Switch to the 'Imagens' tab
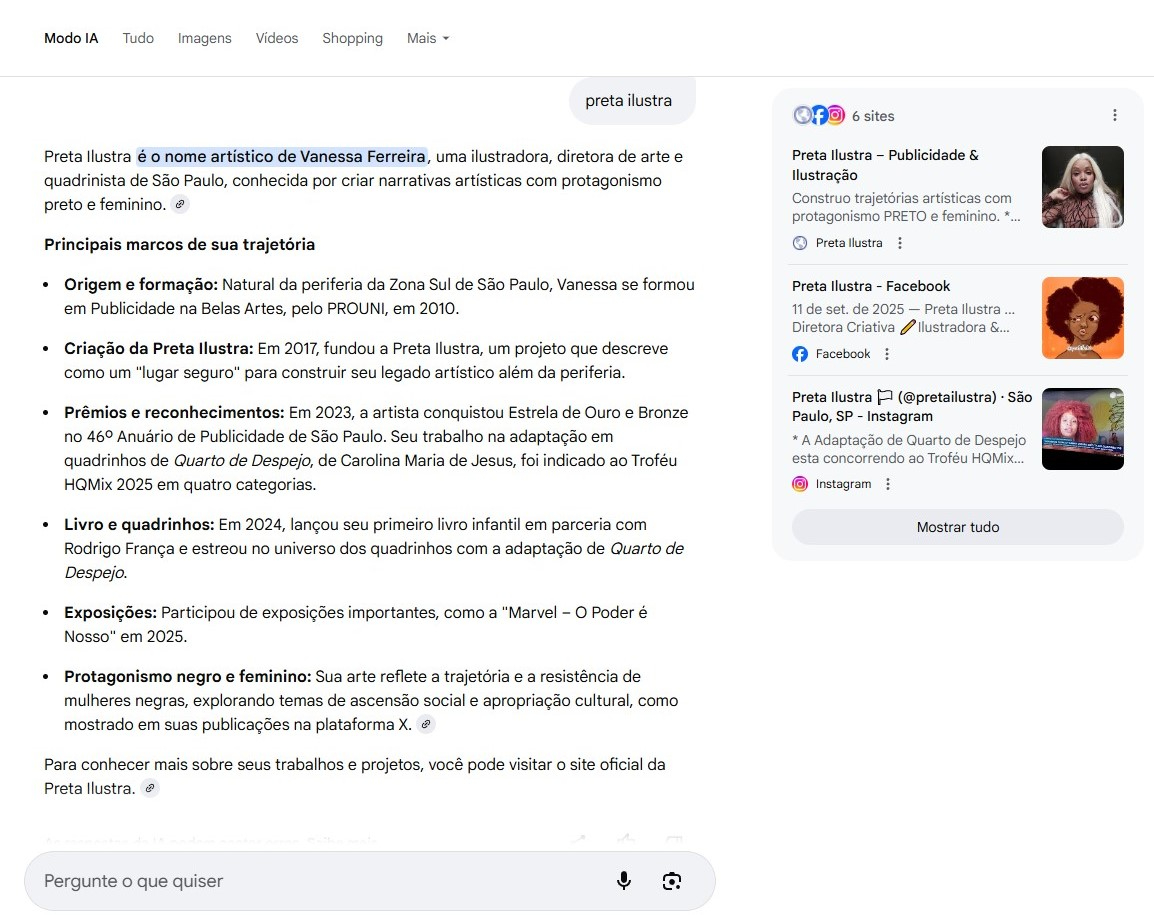1154x915 pixels. point(204,38)
